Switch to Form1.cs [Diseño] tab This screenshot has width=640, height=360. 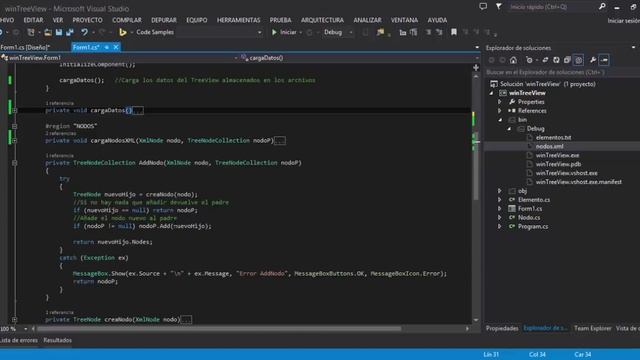[25, 47]
